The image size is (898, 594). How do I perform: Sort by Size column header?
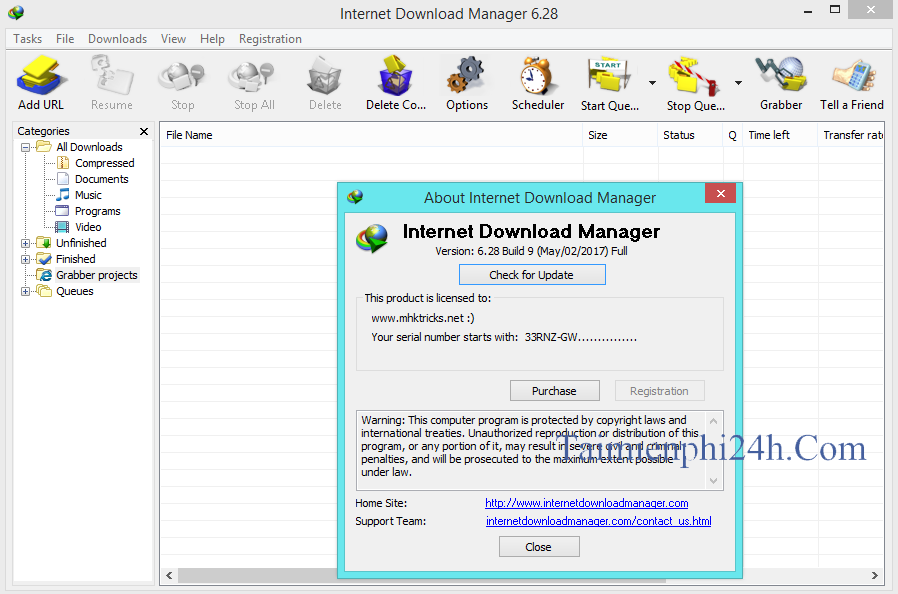(620, 135)
